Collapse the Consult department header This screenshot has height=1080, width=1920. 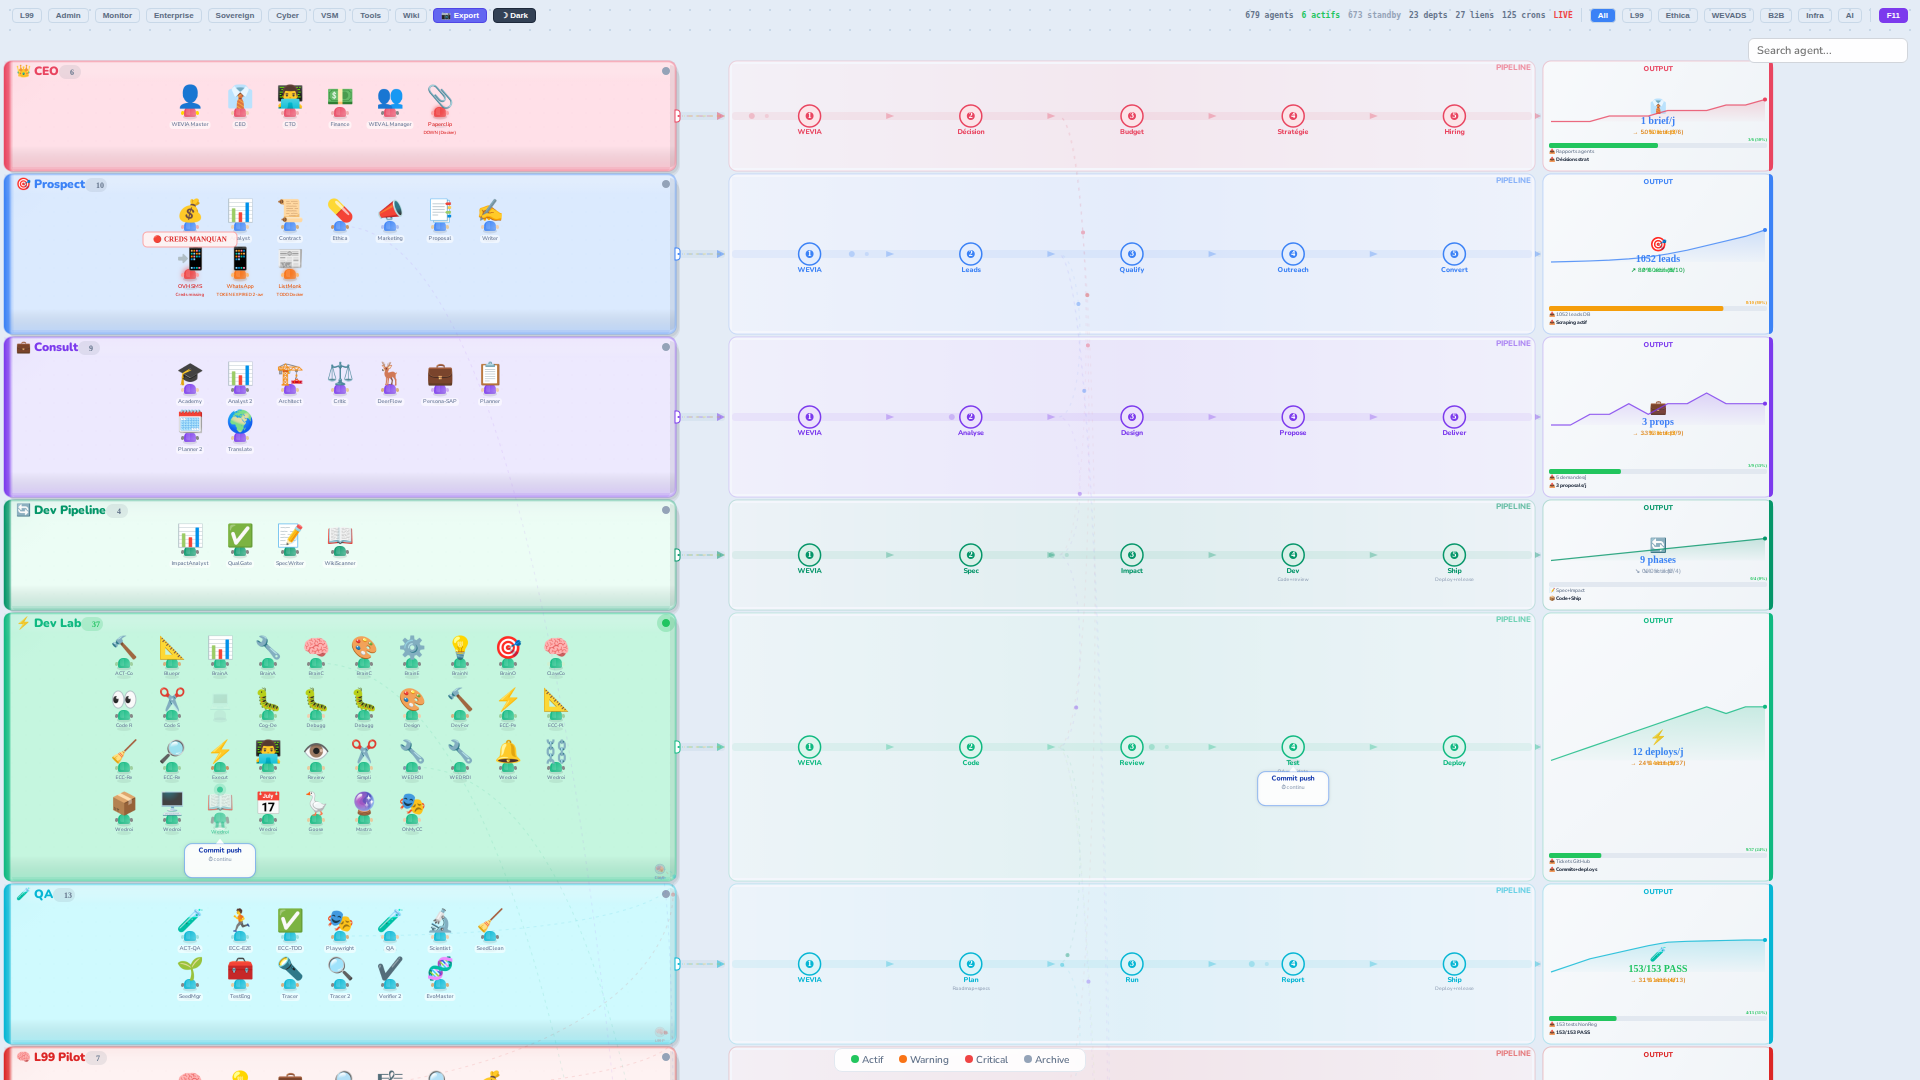pyautogui.click(x=56, y=347)
